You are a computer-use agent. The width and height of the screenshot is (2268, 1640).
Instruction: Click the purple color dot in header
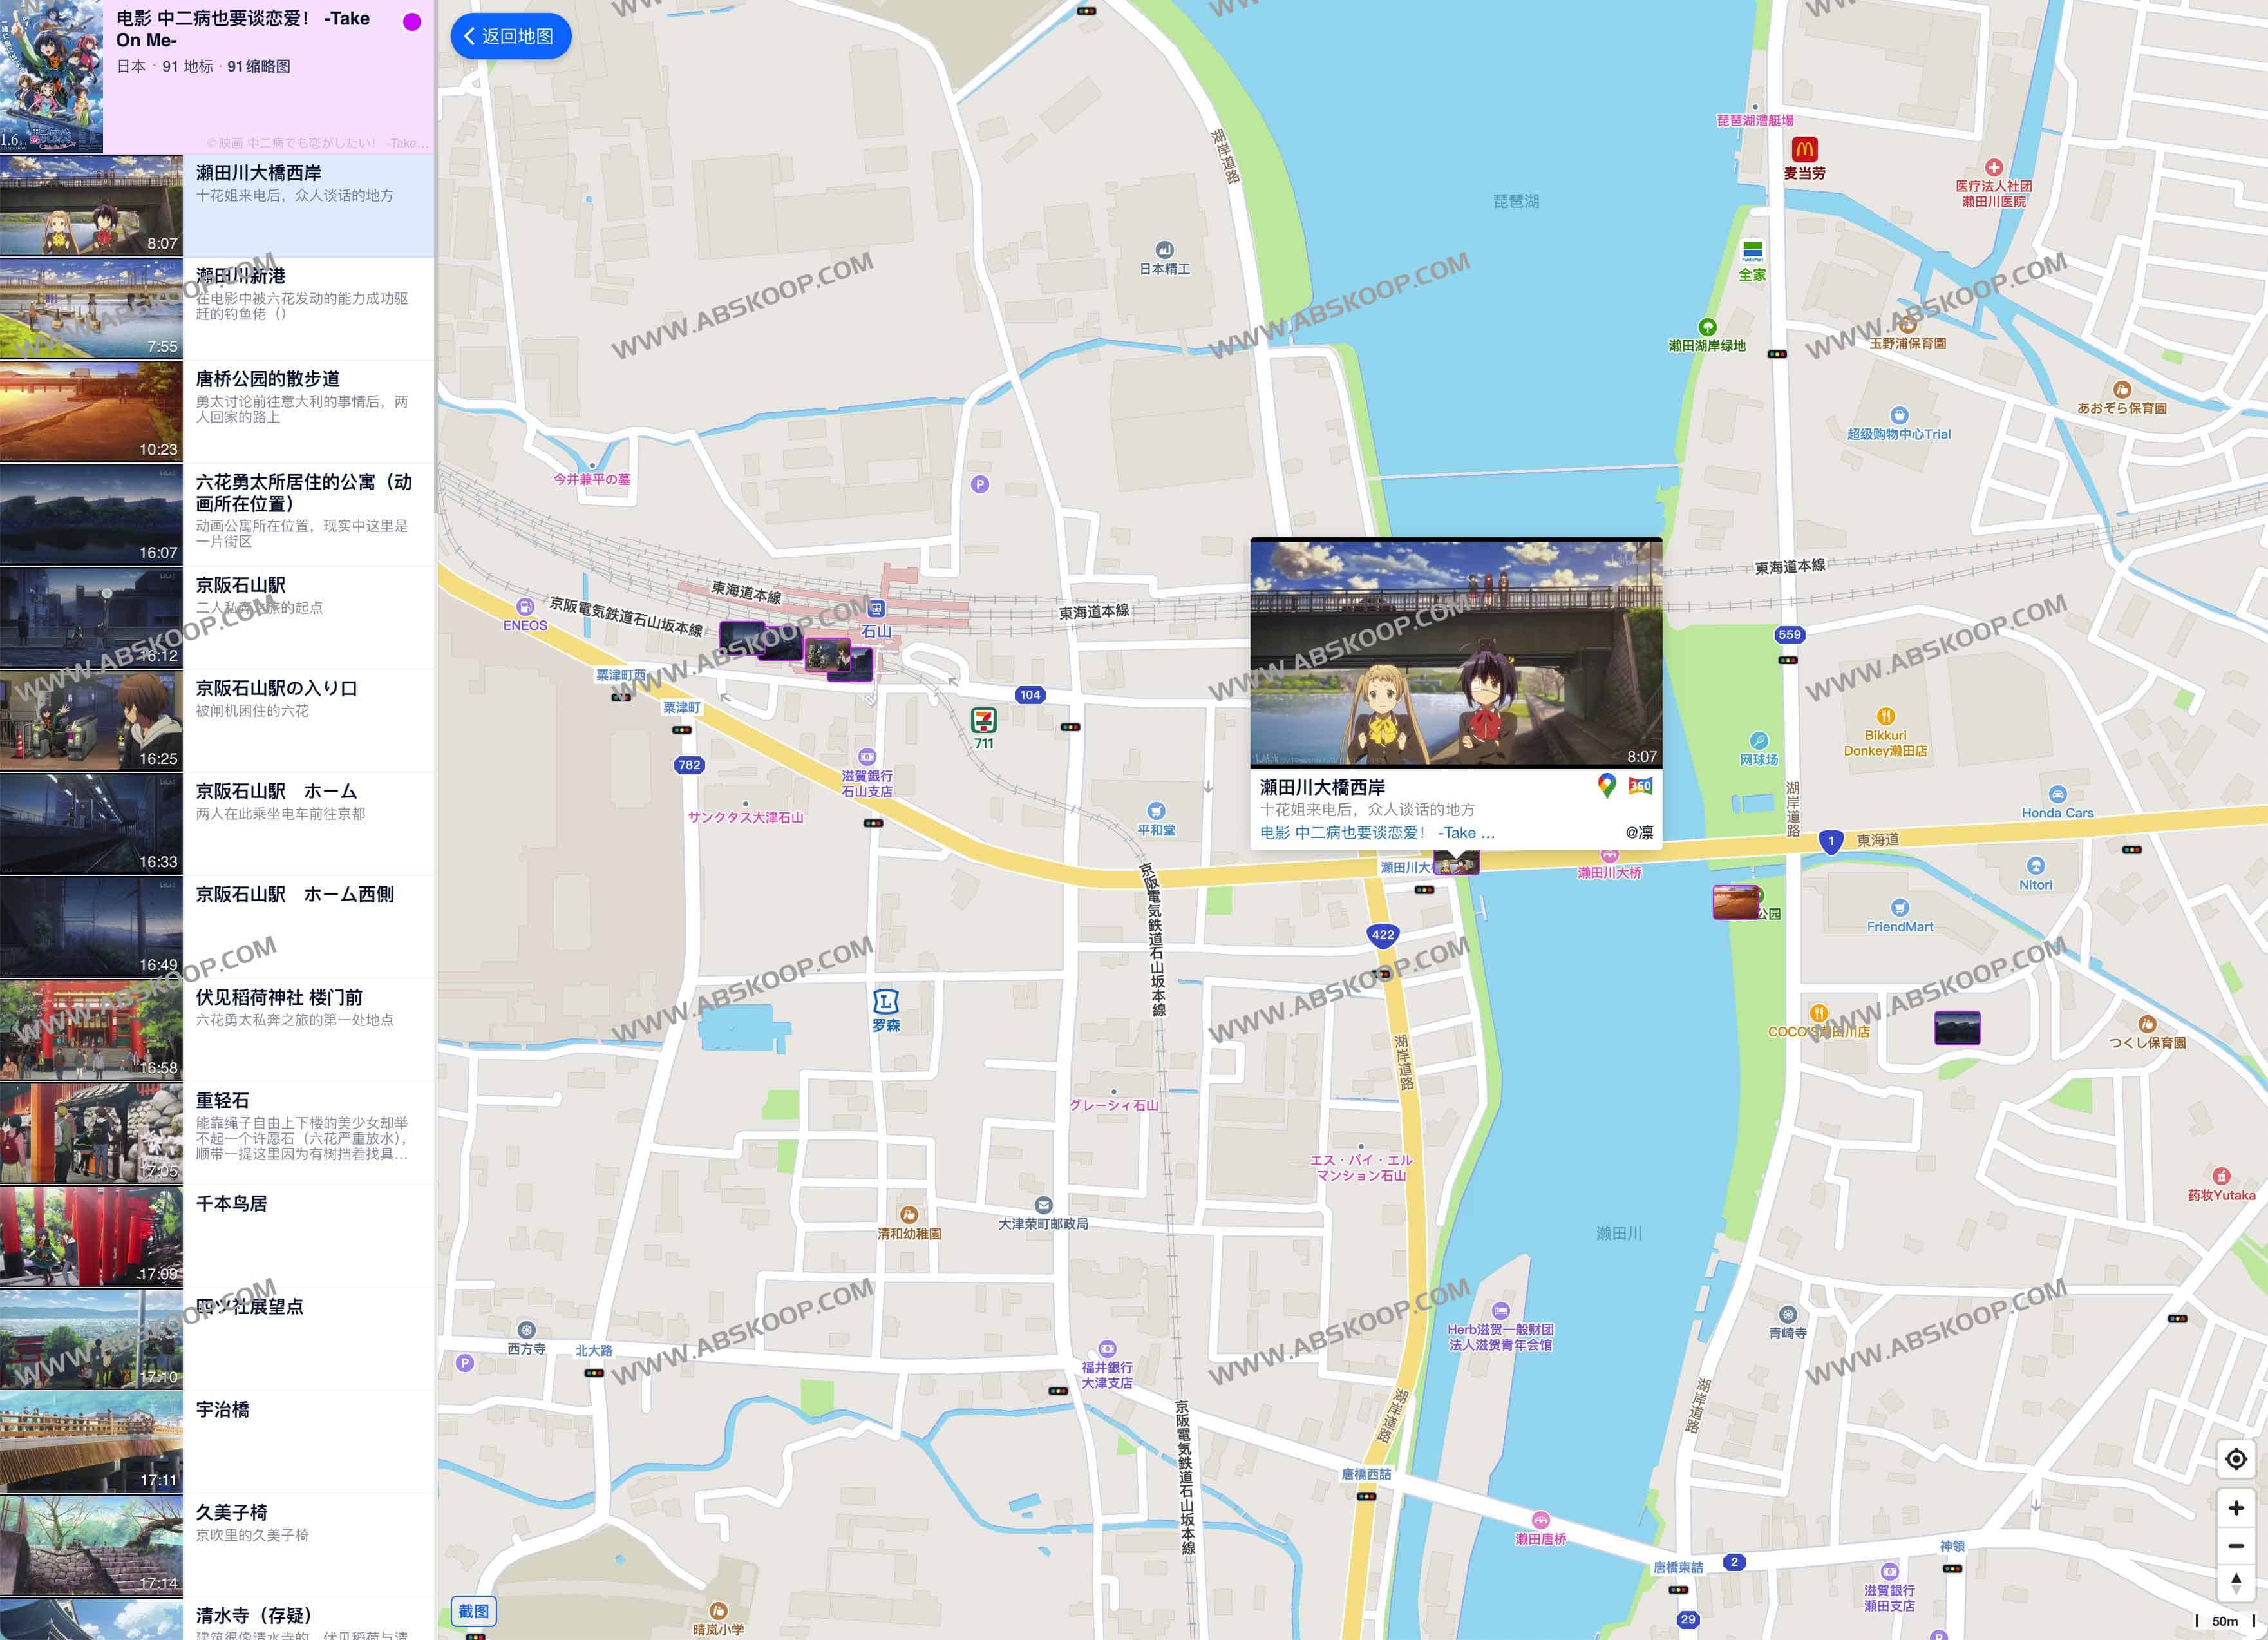pyautogui.click(x=412, y=22)
